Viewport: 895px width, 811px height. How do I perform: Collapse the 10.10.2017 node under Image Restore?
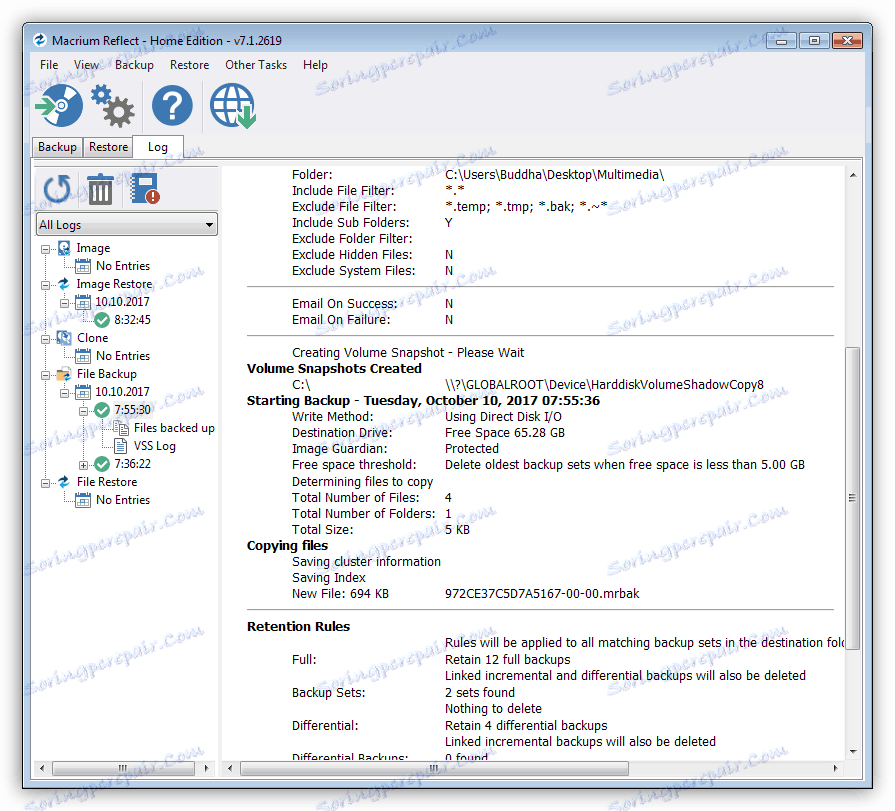(x=64, y=303)
